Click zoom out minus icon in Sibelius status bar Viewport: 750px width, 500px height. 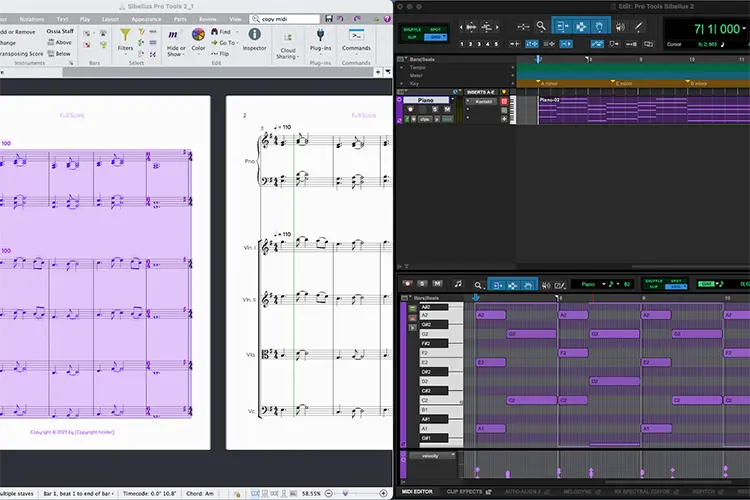pos(329,493)
